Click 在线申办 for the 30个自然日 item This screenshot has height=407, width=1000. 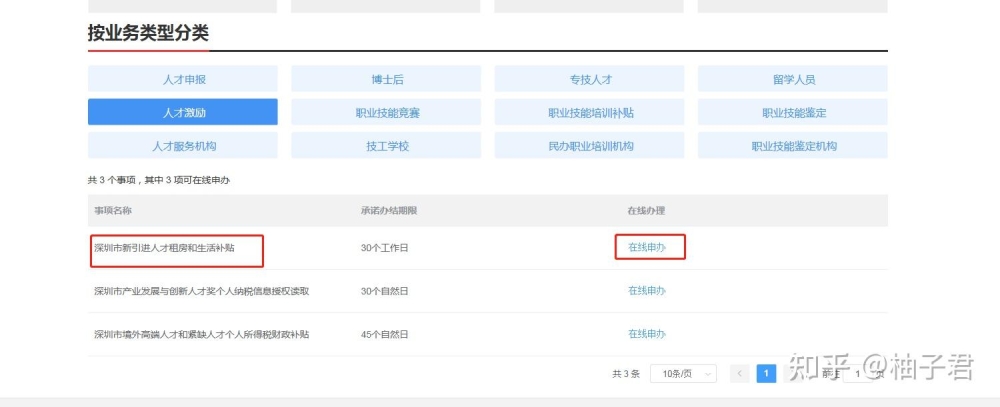(647, 291)
